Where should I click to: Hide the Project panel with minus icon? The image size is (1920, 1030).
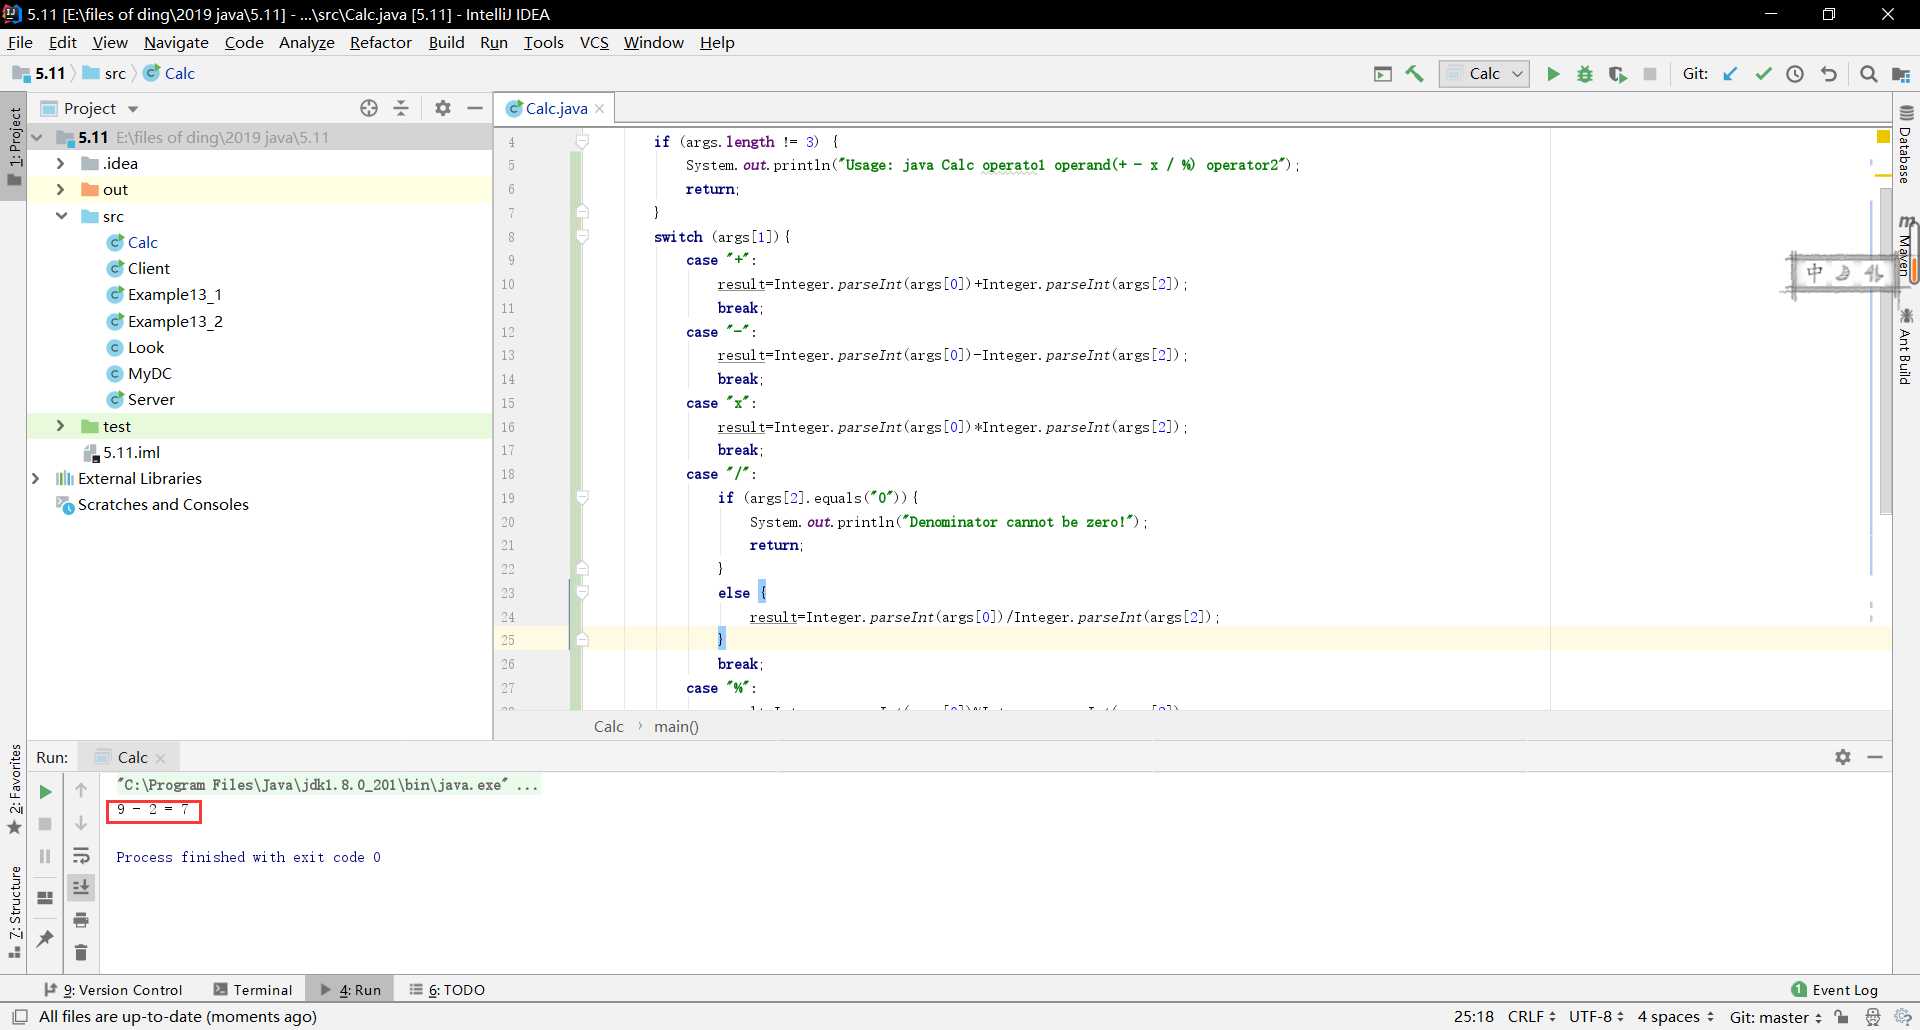pos(475,108)
